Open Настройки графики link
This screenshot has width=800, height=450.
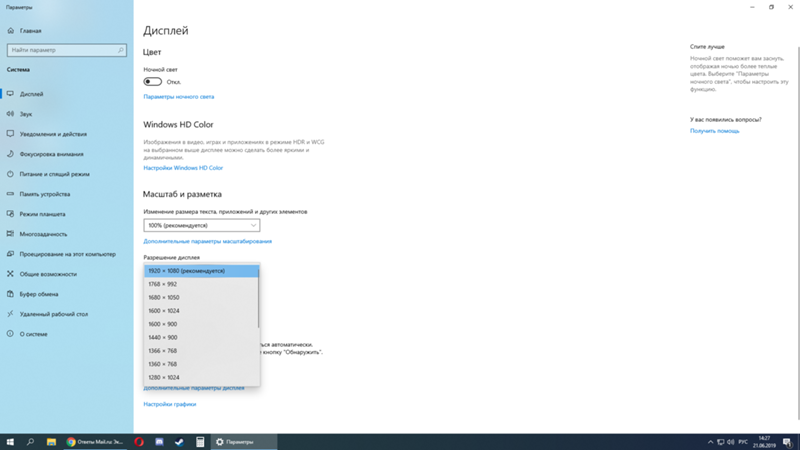tap(170, 404)
